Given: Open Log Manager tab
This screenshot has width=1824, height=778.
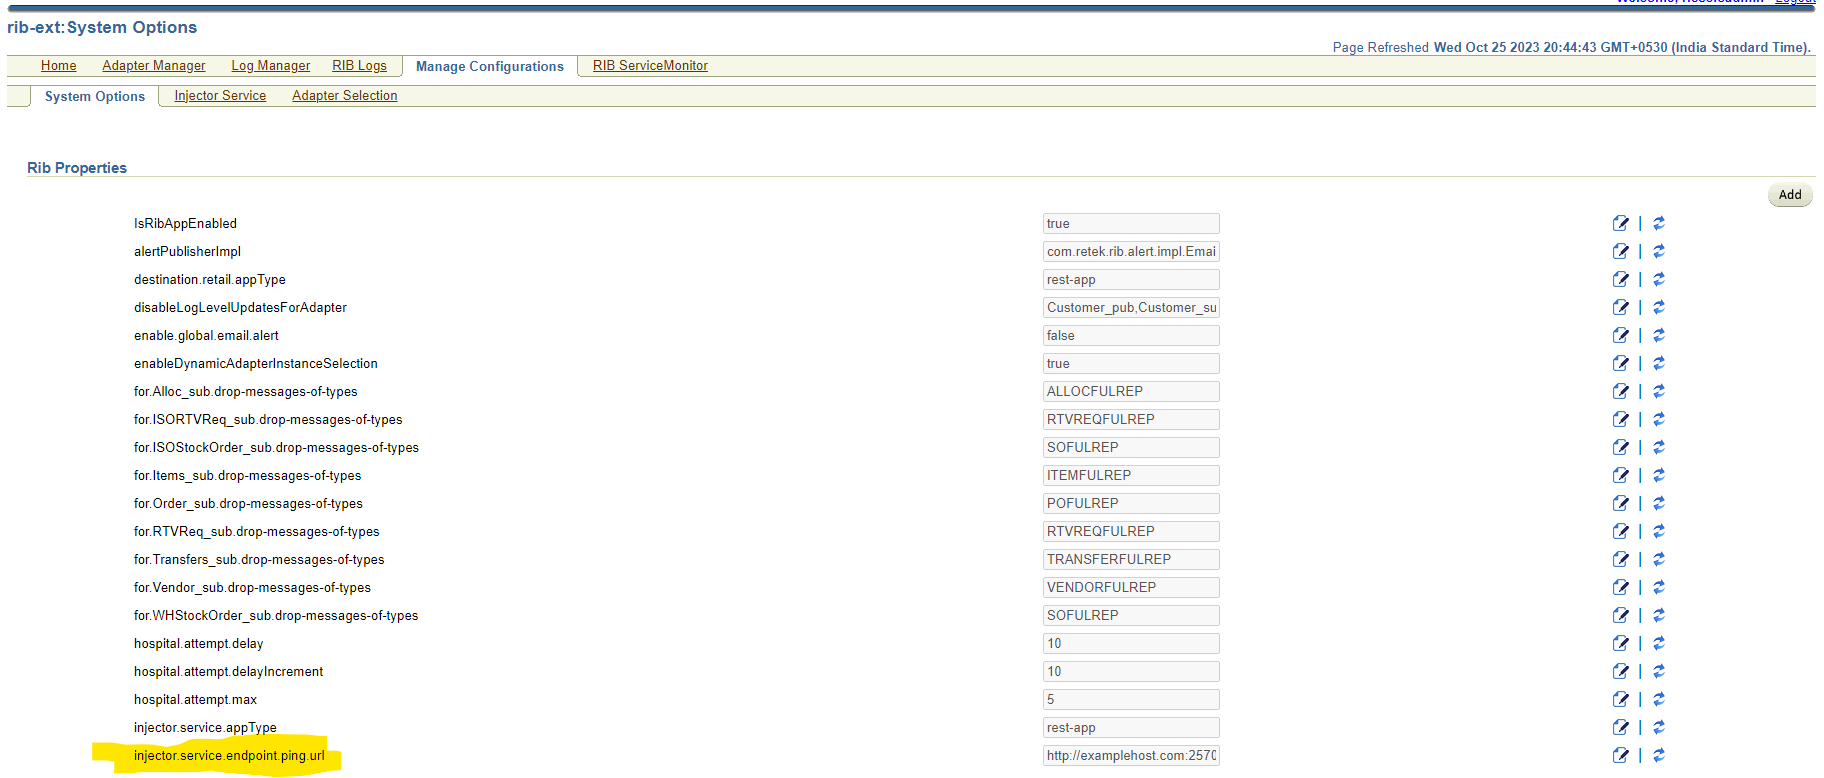Looking at the screenshot, I should click(x=271, y=65).
